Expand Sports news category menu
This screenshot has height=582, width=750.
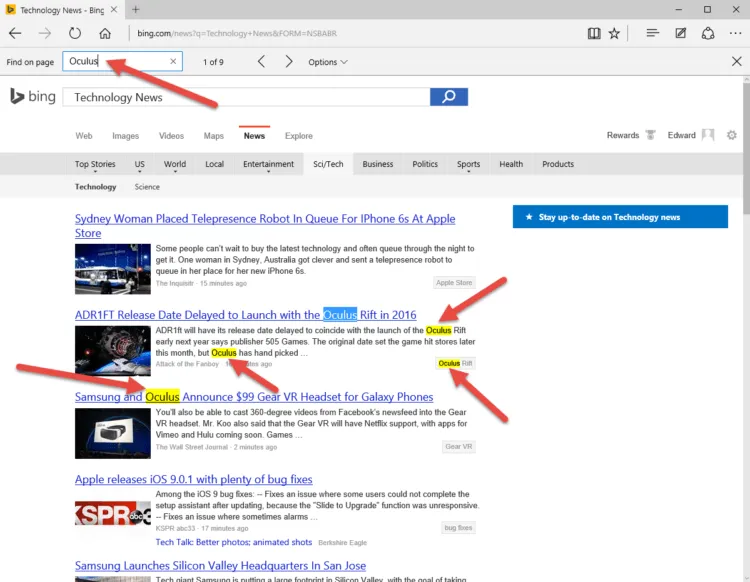click(468, 164)
